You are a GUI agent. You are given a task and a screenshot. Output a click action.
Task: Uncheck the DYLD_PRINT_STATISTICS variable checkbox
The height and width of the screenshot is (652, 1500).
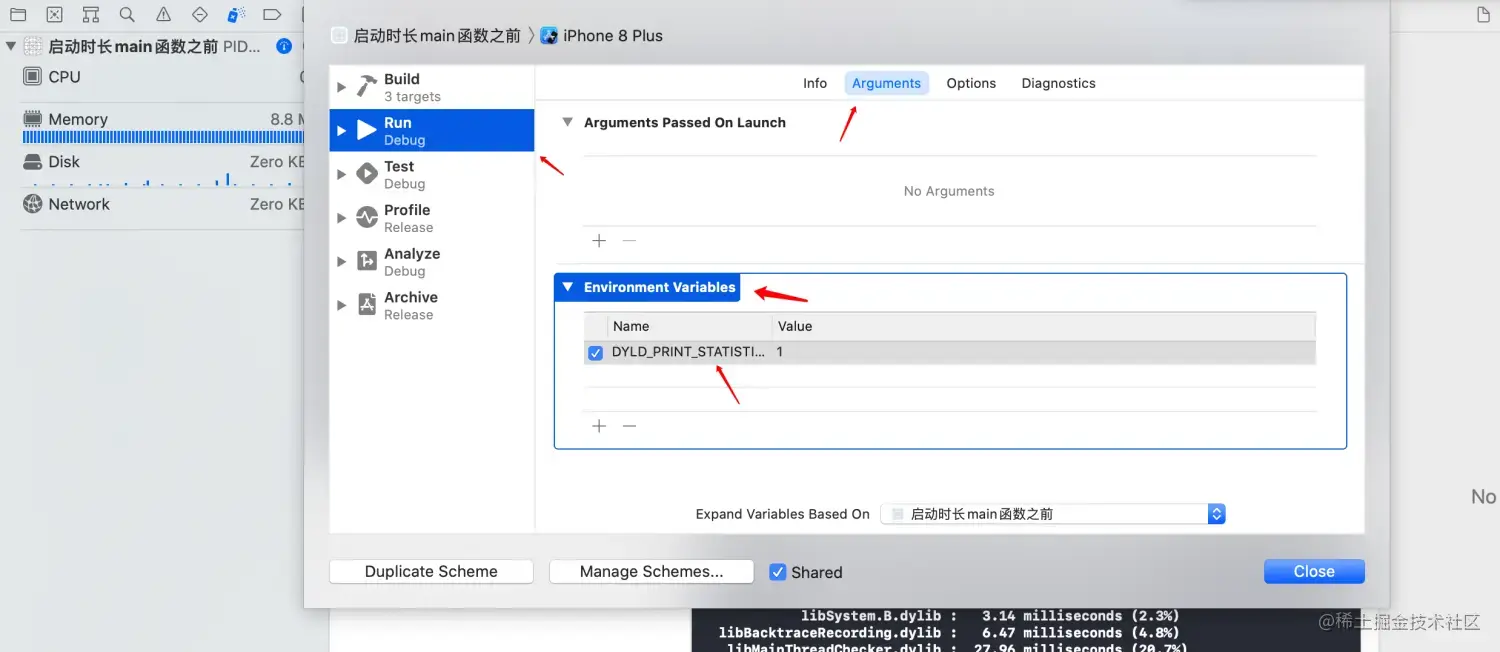click(595, 353)
